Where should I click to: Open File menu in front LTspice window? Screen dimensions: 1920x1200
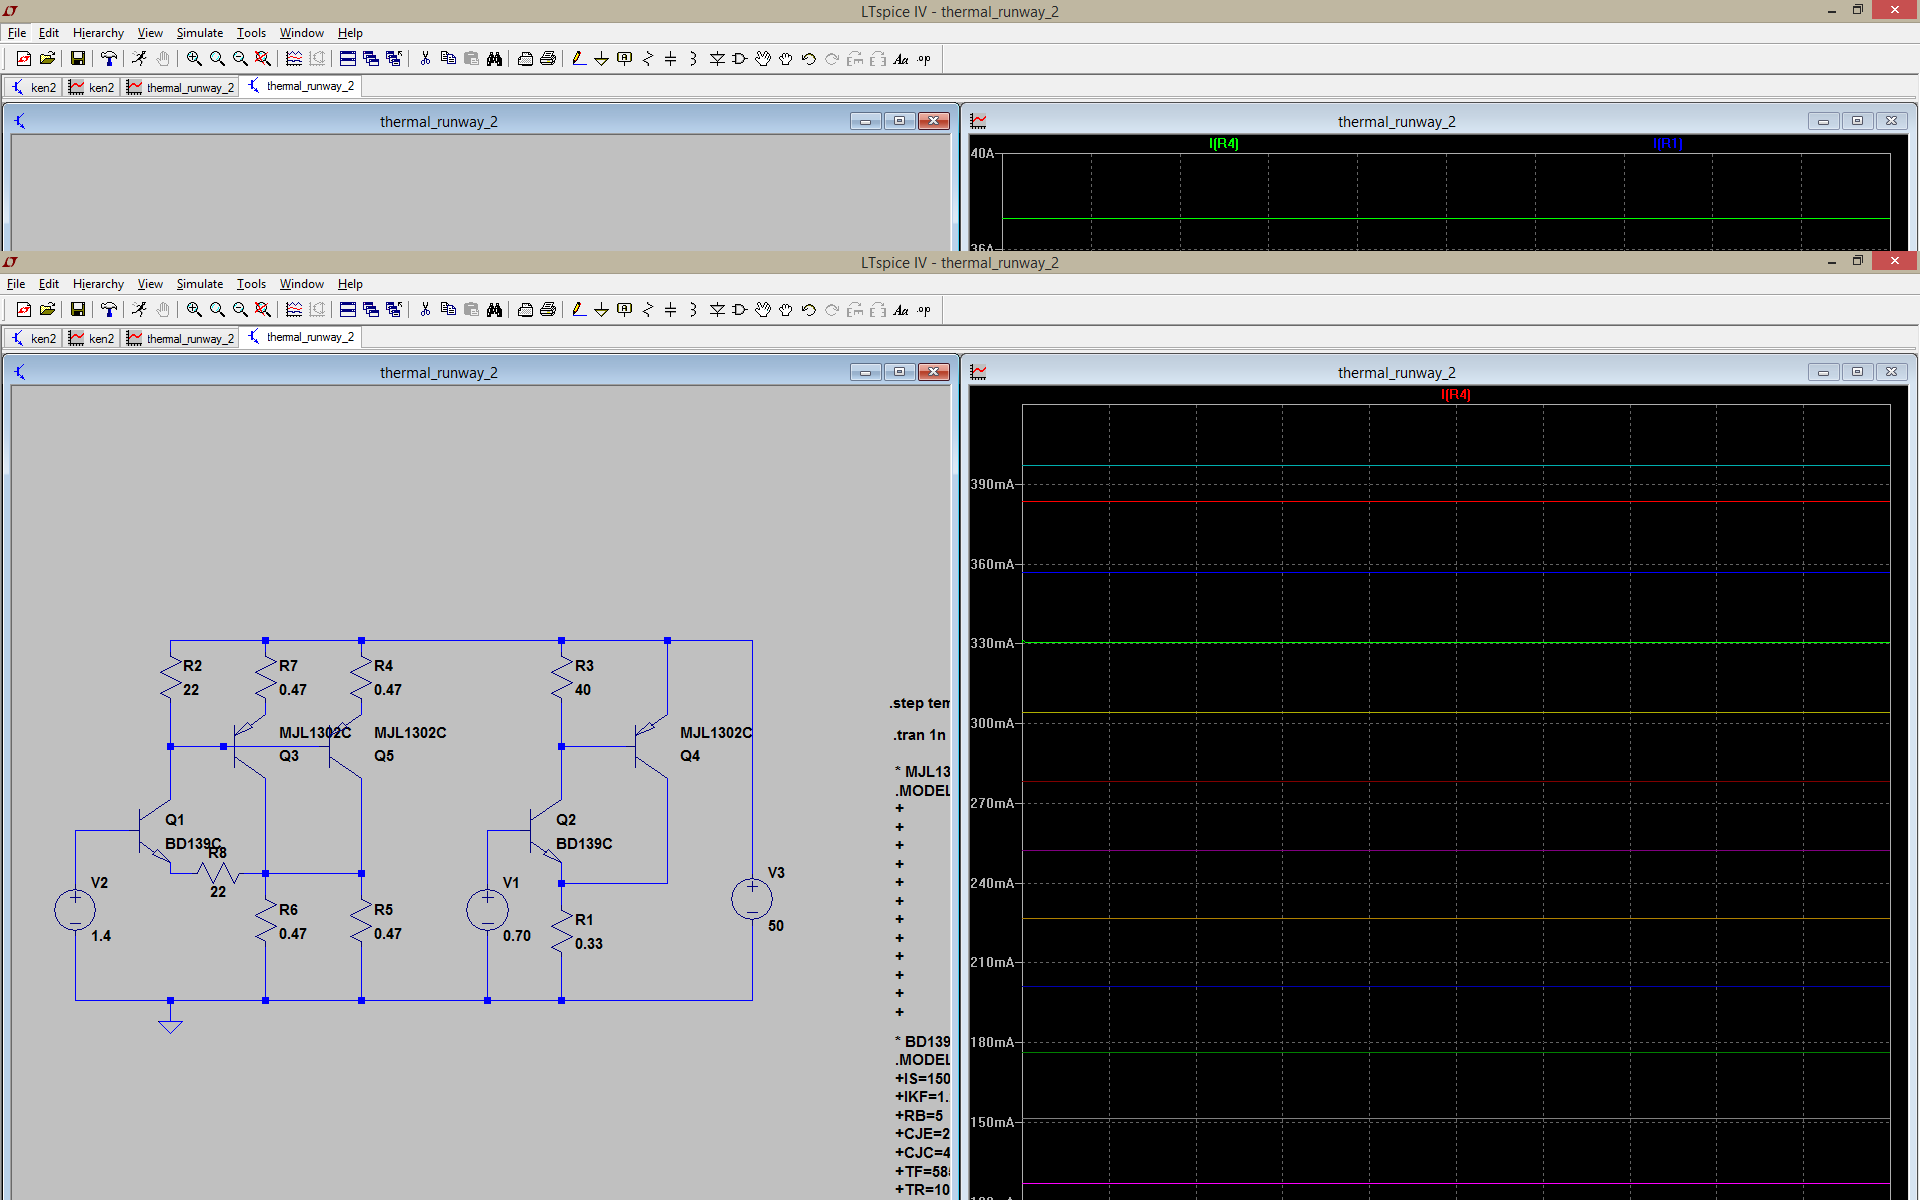(x=16, y=284)
